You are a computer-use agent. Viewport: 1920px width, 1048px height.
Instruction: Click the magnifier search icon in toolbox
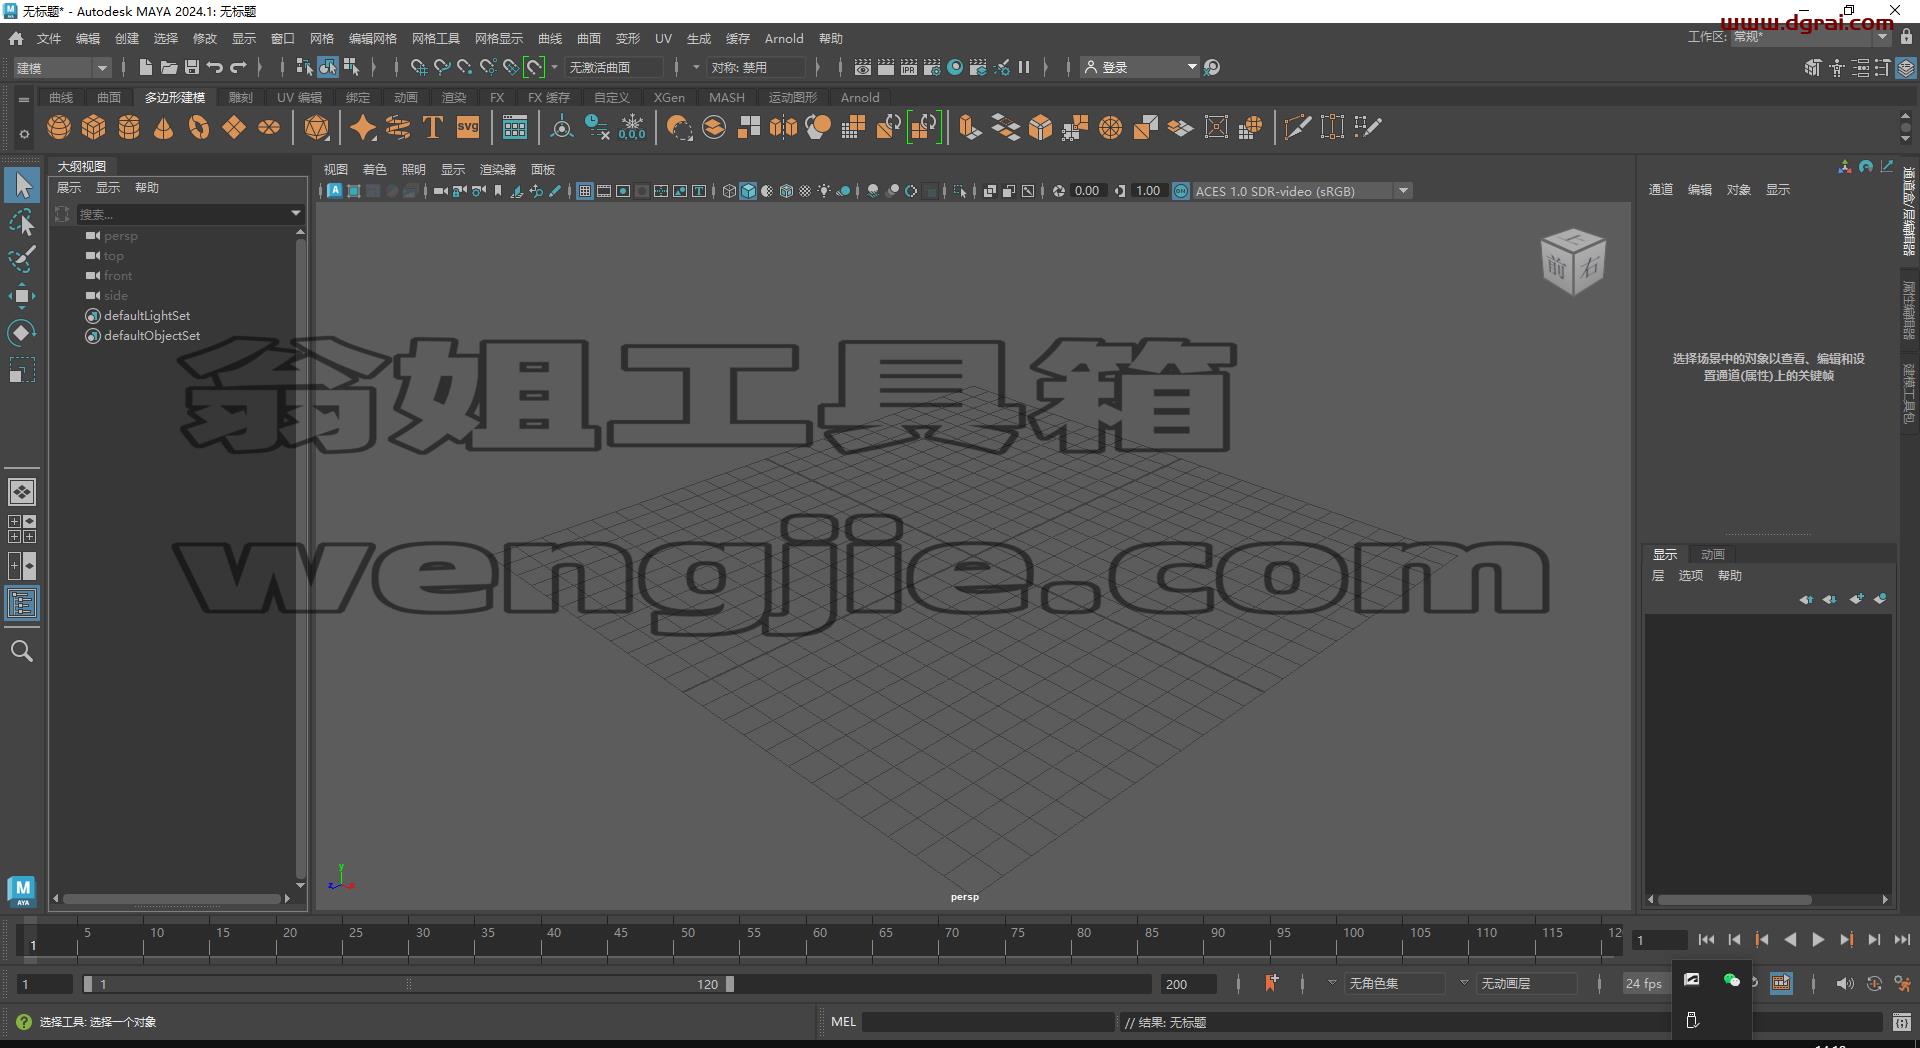pos(22,652)
